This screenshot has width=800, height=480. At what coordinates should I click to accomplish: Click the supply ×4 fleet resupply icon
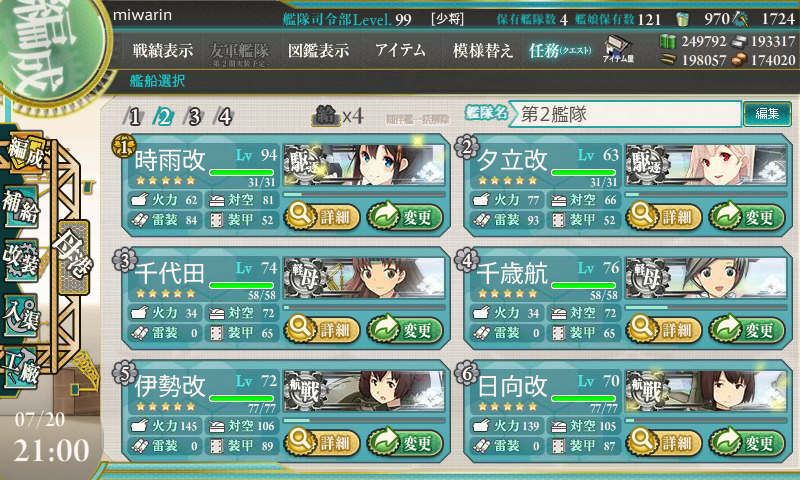coord(337,117)
